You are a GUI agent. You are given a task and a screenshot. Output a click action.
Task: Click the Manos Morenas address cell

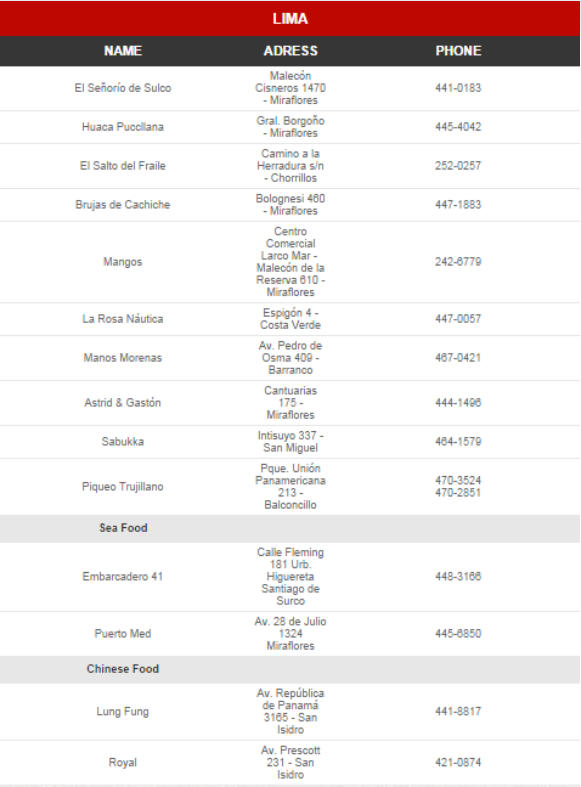point(290,358)
